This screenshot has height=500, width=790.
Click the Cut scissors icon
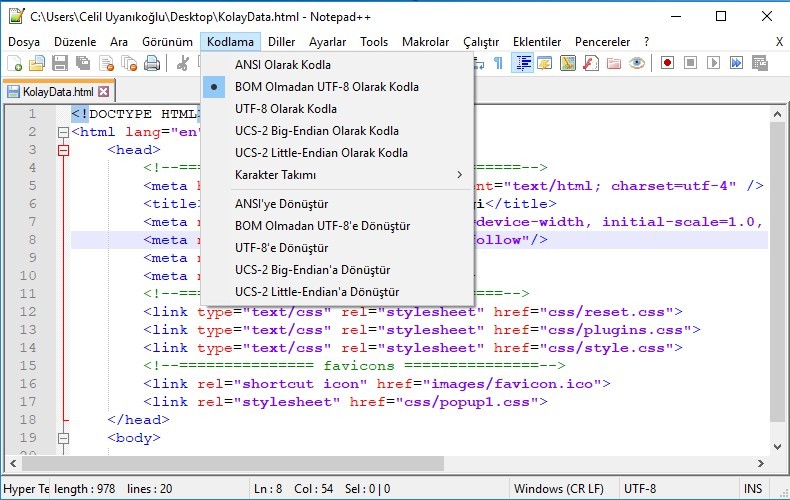coord(183,64)
